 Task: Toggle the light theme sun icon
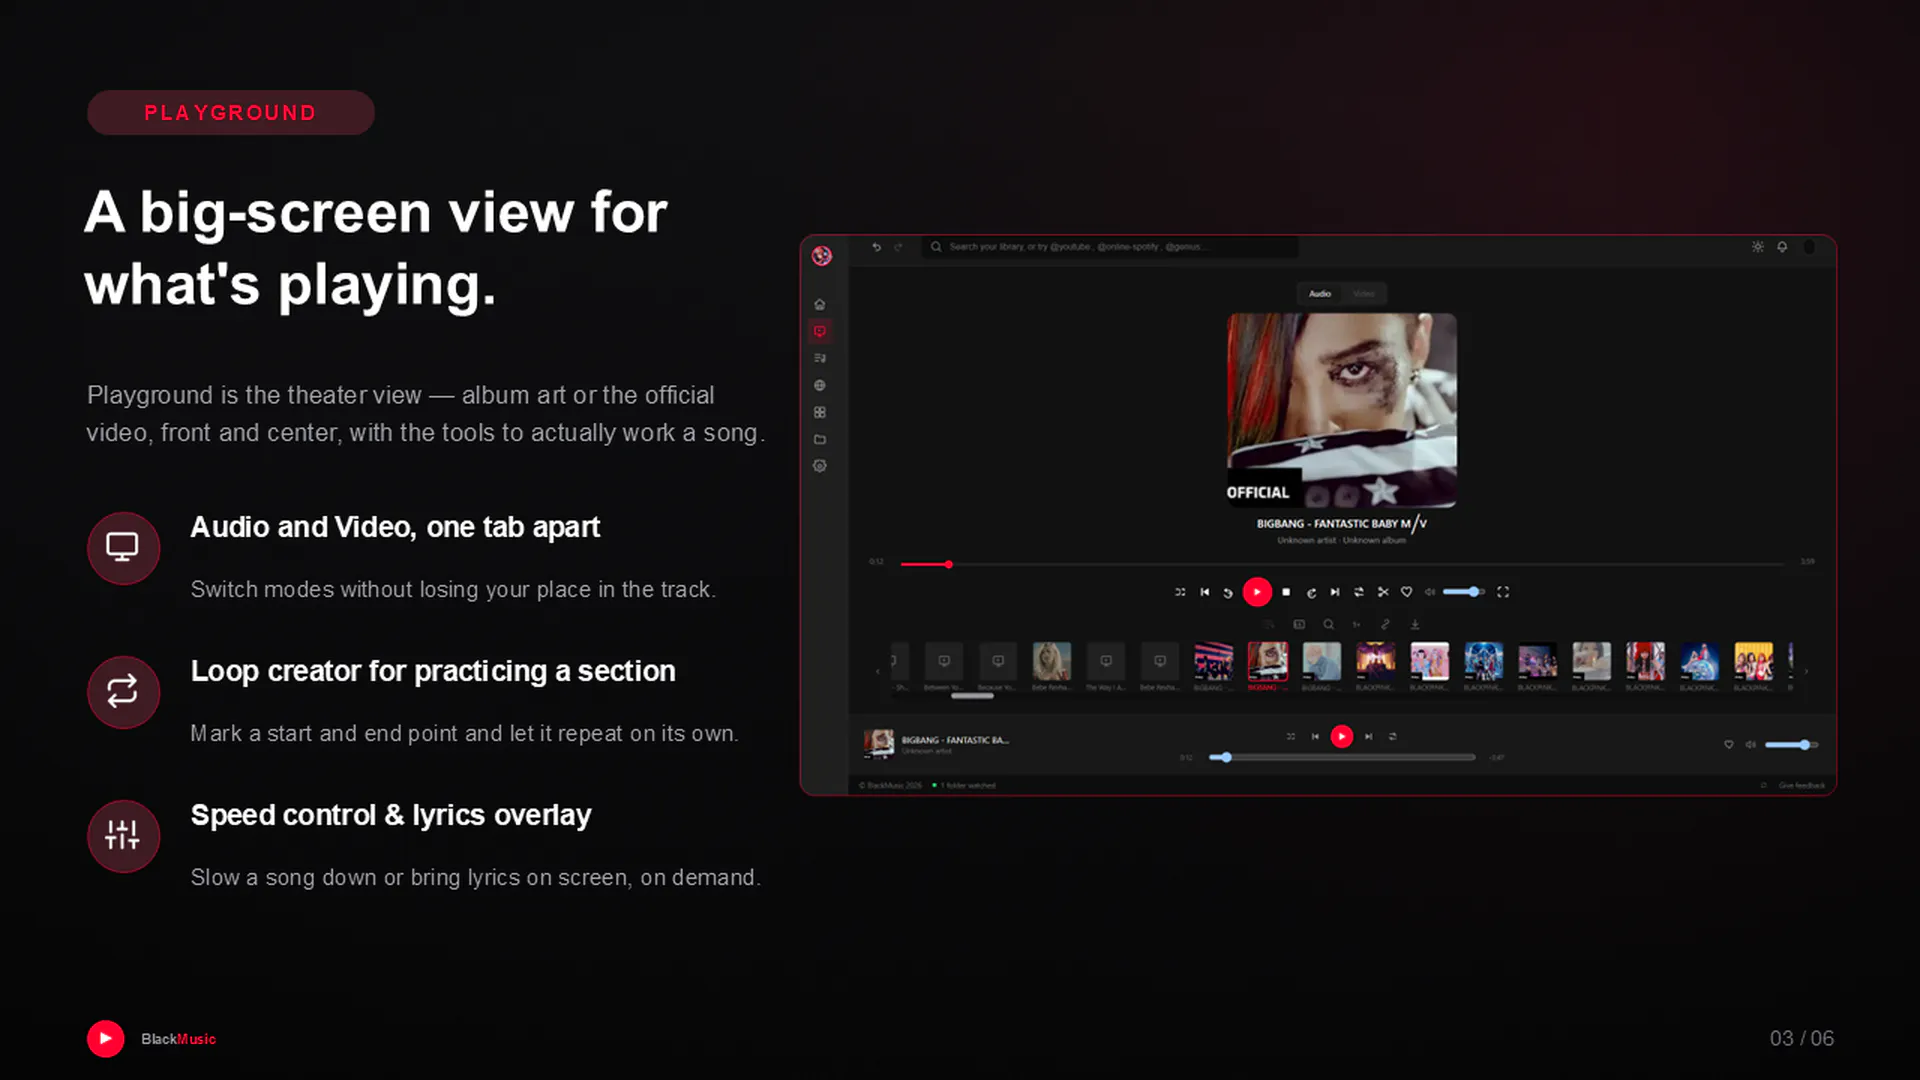click(x=1757, y=247)
